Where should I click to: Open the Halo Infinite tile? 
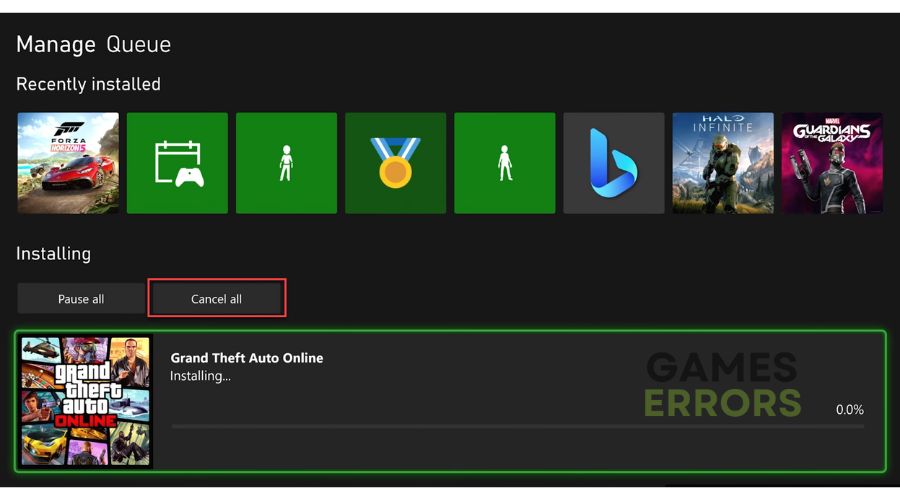[x=723, y=163]
